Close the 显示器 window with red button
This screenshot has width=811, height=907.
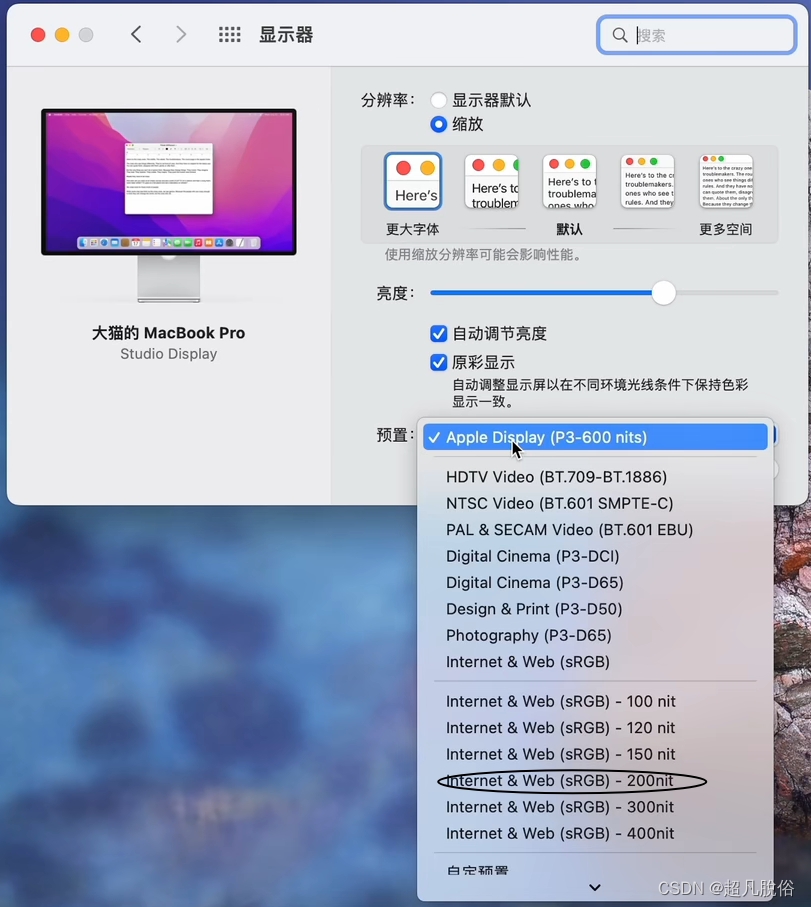point(38,35)
